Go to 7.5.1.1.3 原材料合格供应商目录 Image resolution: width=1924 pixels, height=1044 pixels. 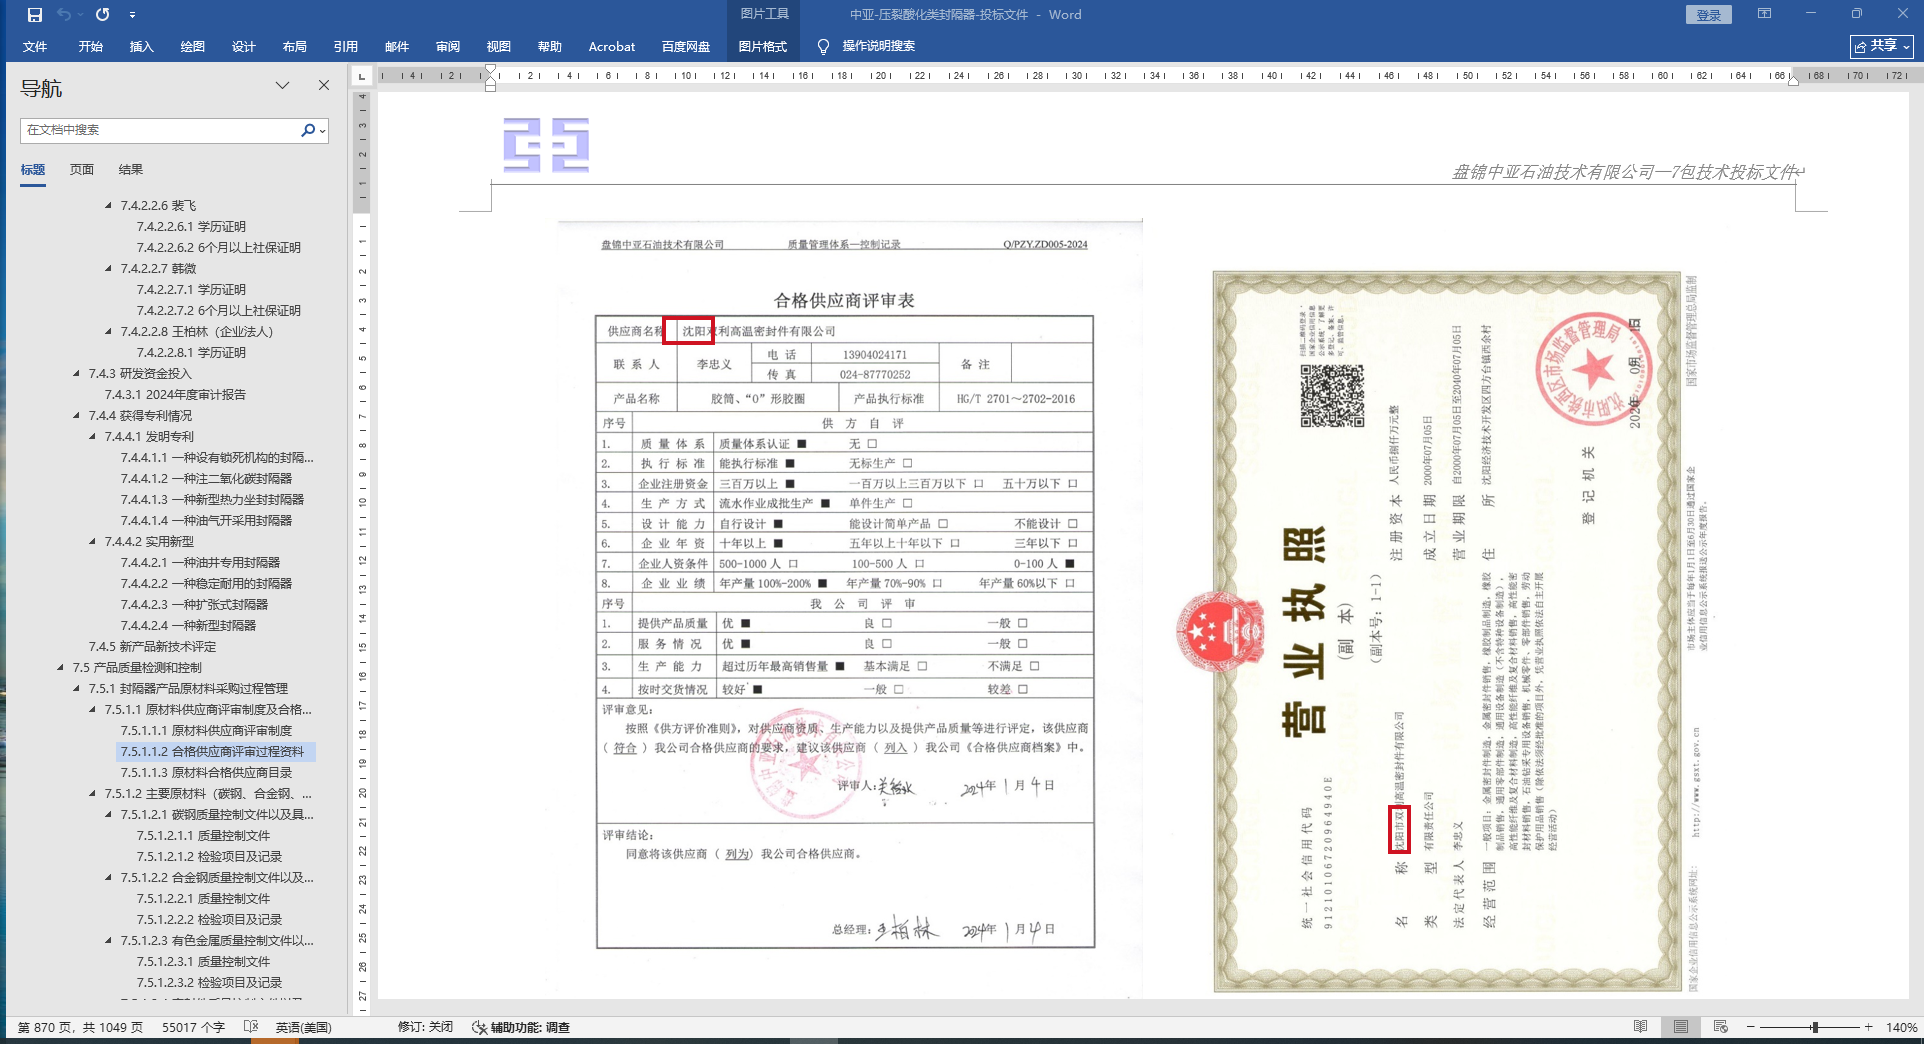[x=206, y=773]
